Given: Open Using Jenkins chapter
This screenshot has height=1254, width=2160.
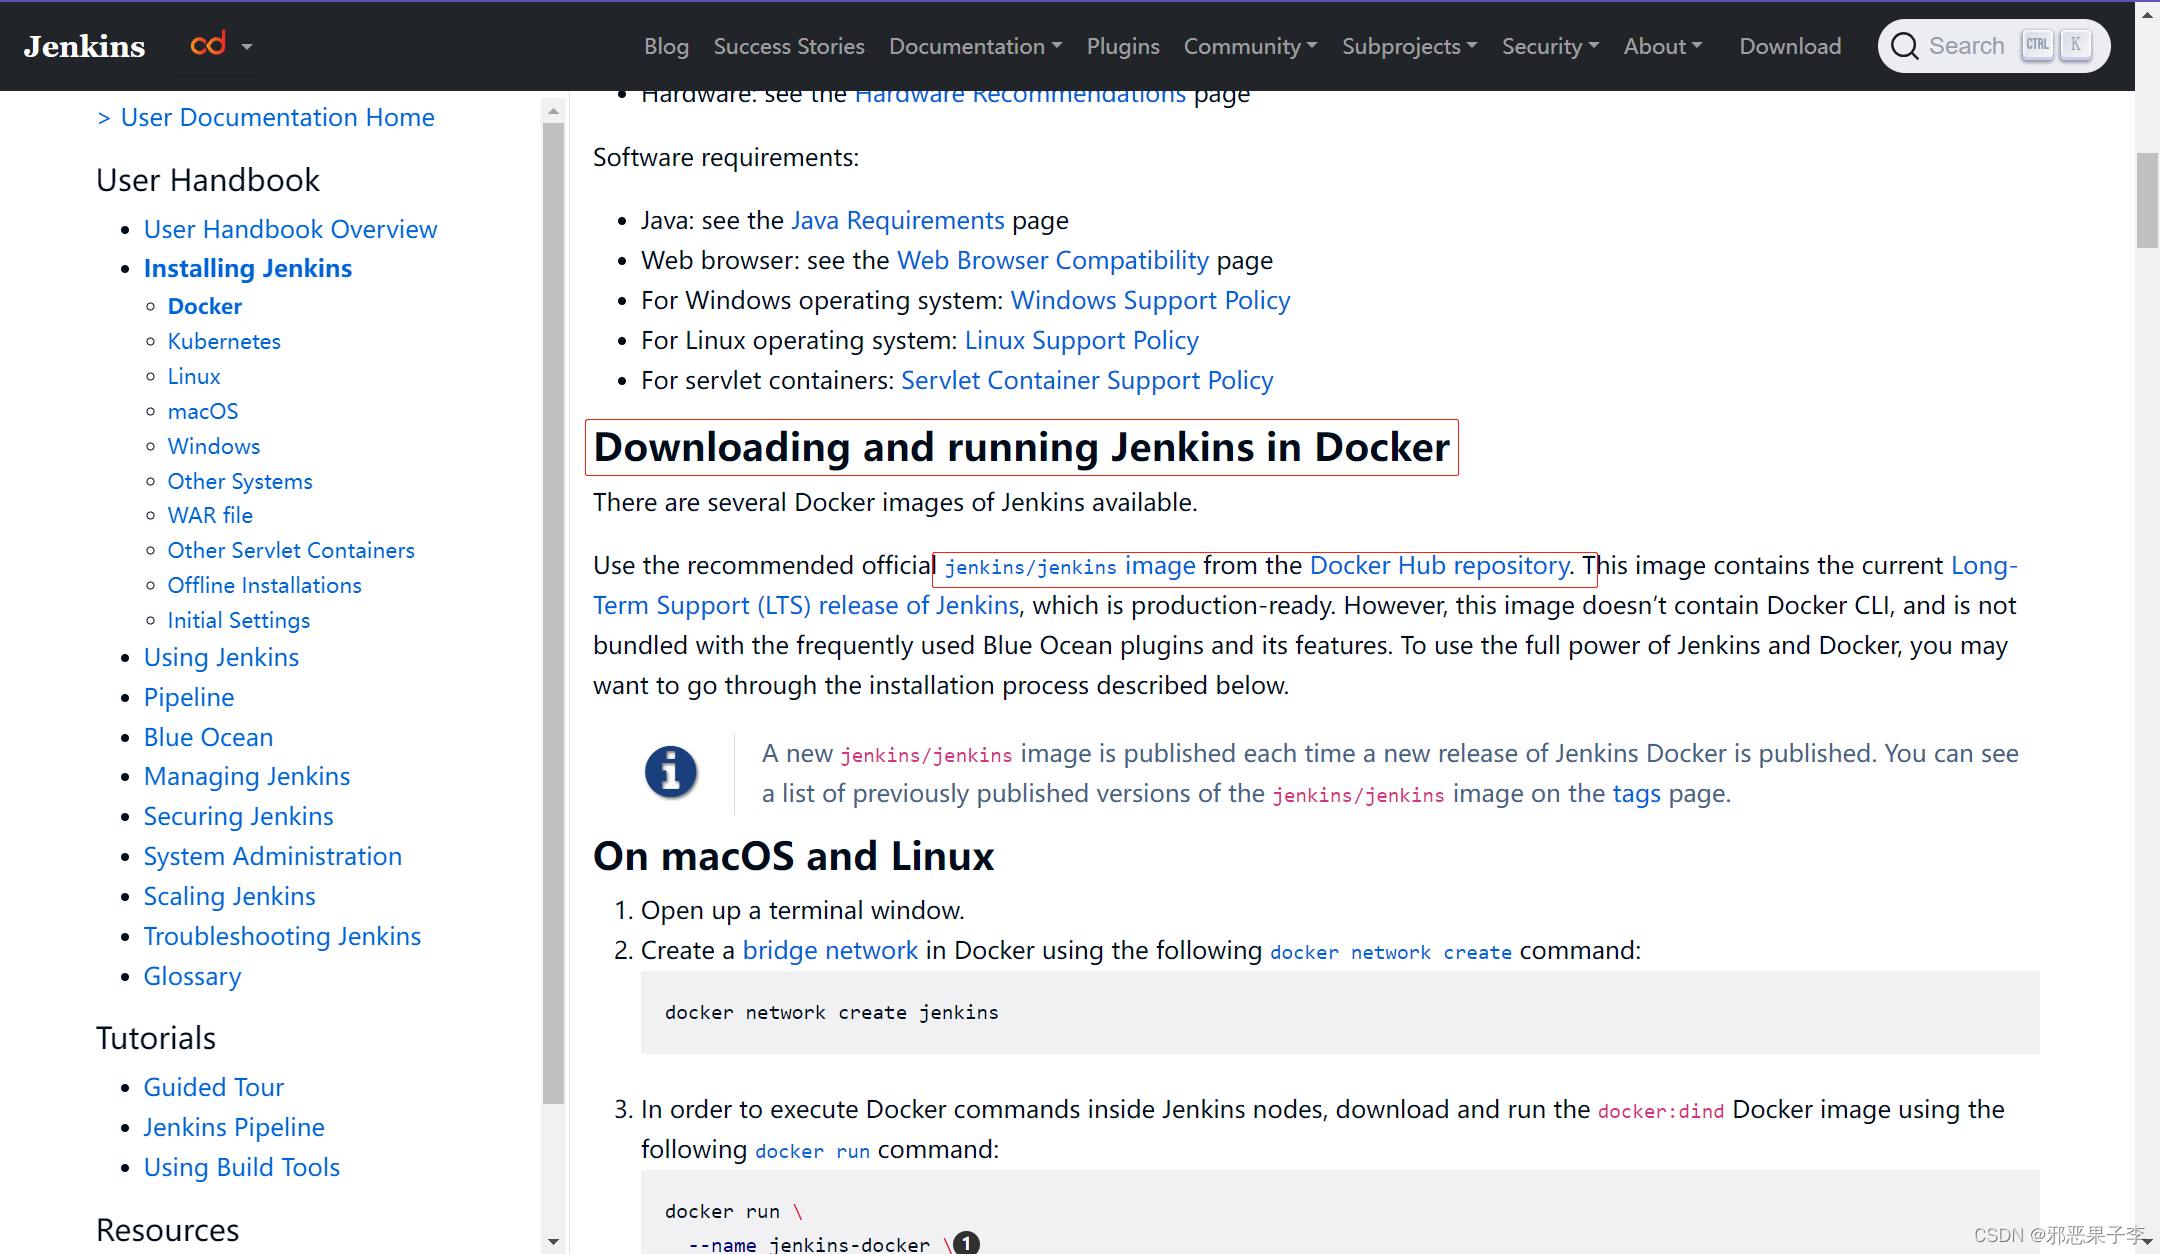Looking at the screenshot, I should [221, 657].
